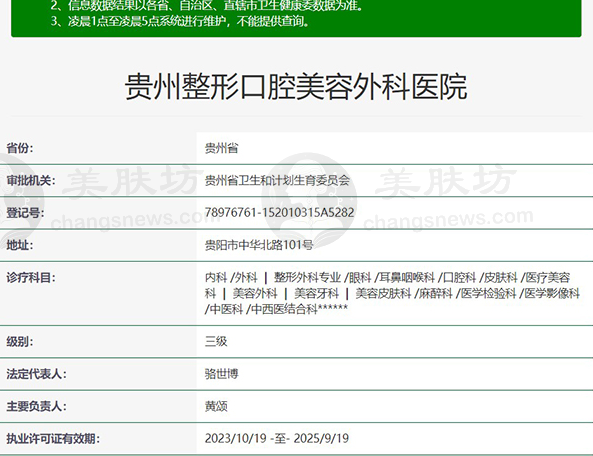This screenshot has height=456, width=593.
Task: Select the 级别 label
Action: 20,341
